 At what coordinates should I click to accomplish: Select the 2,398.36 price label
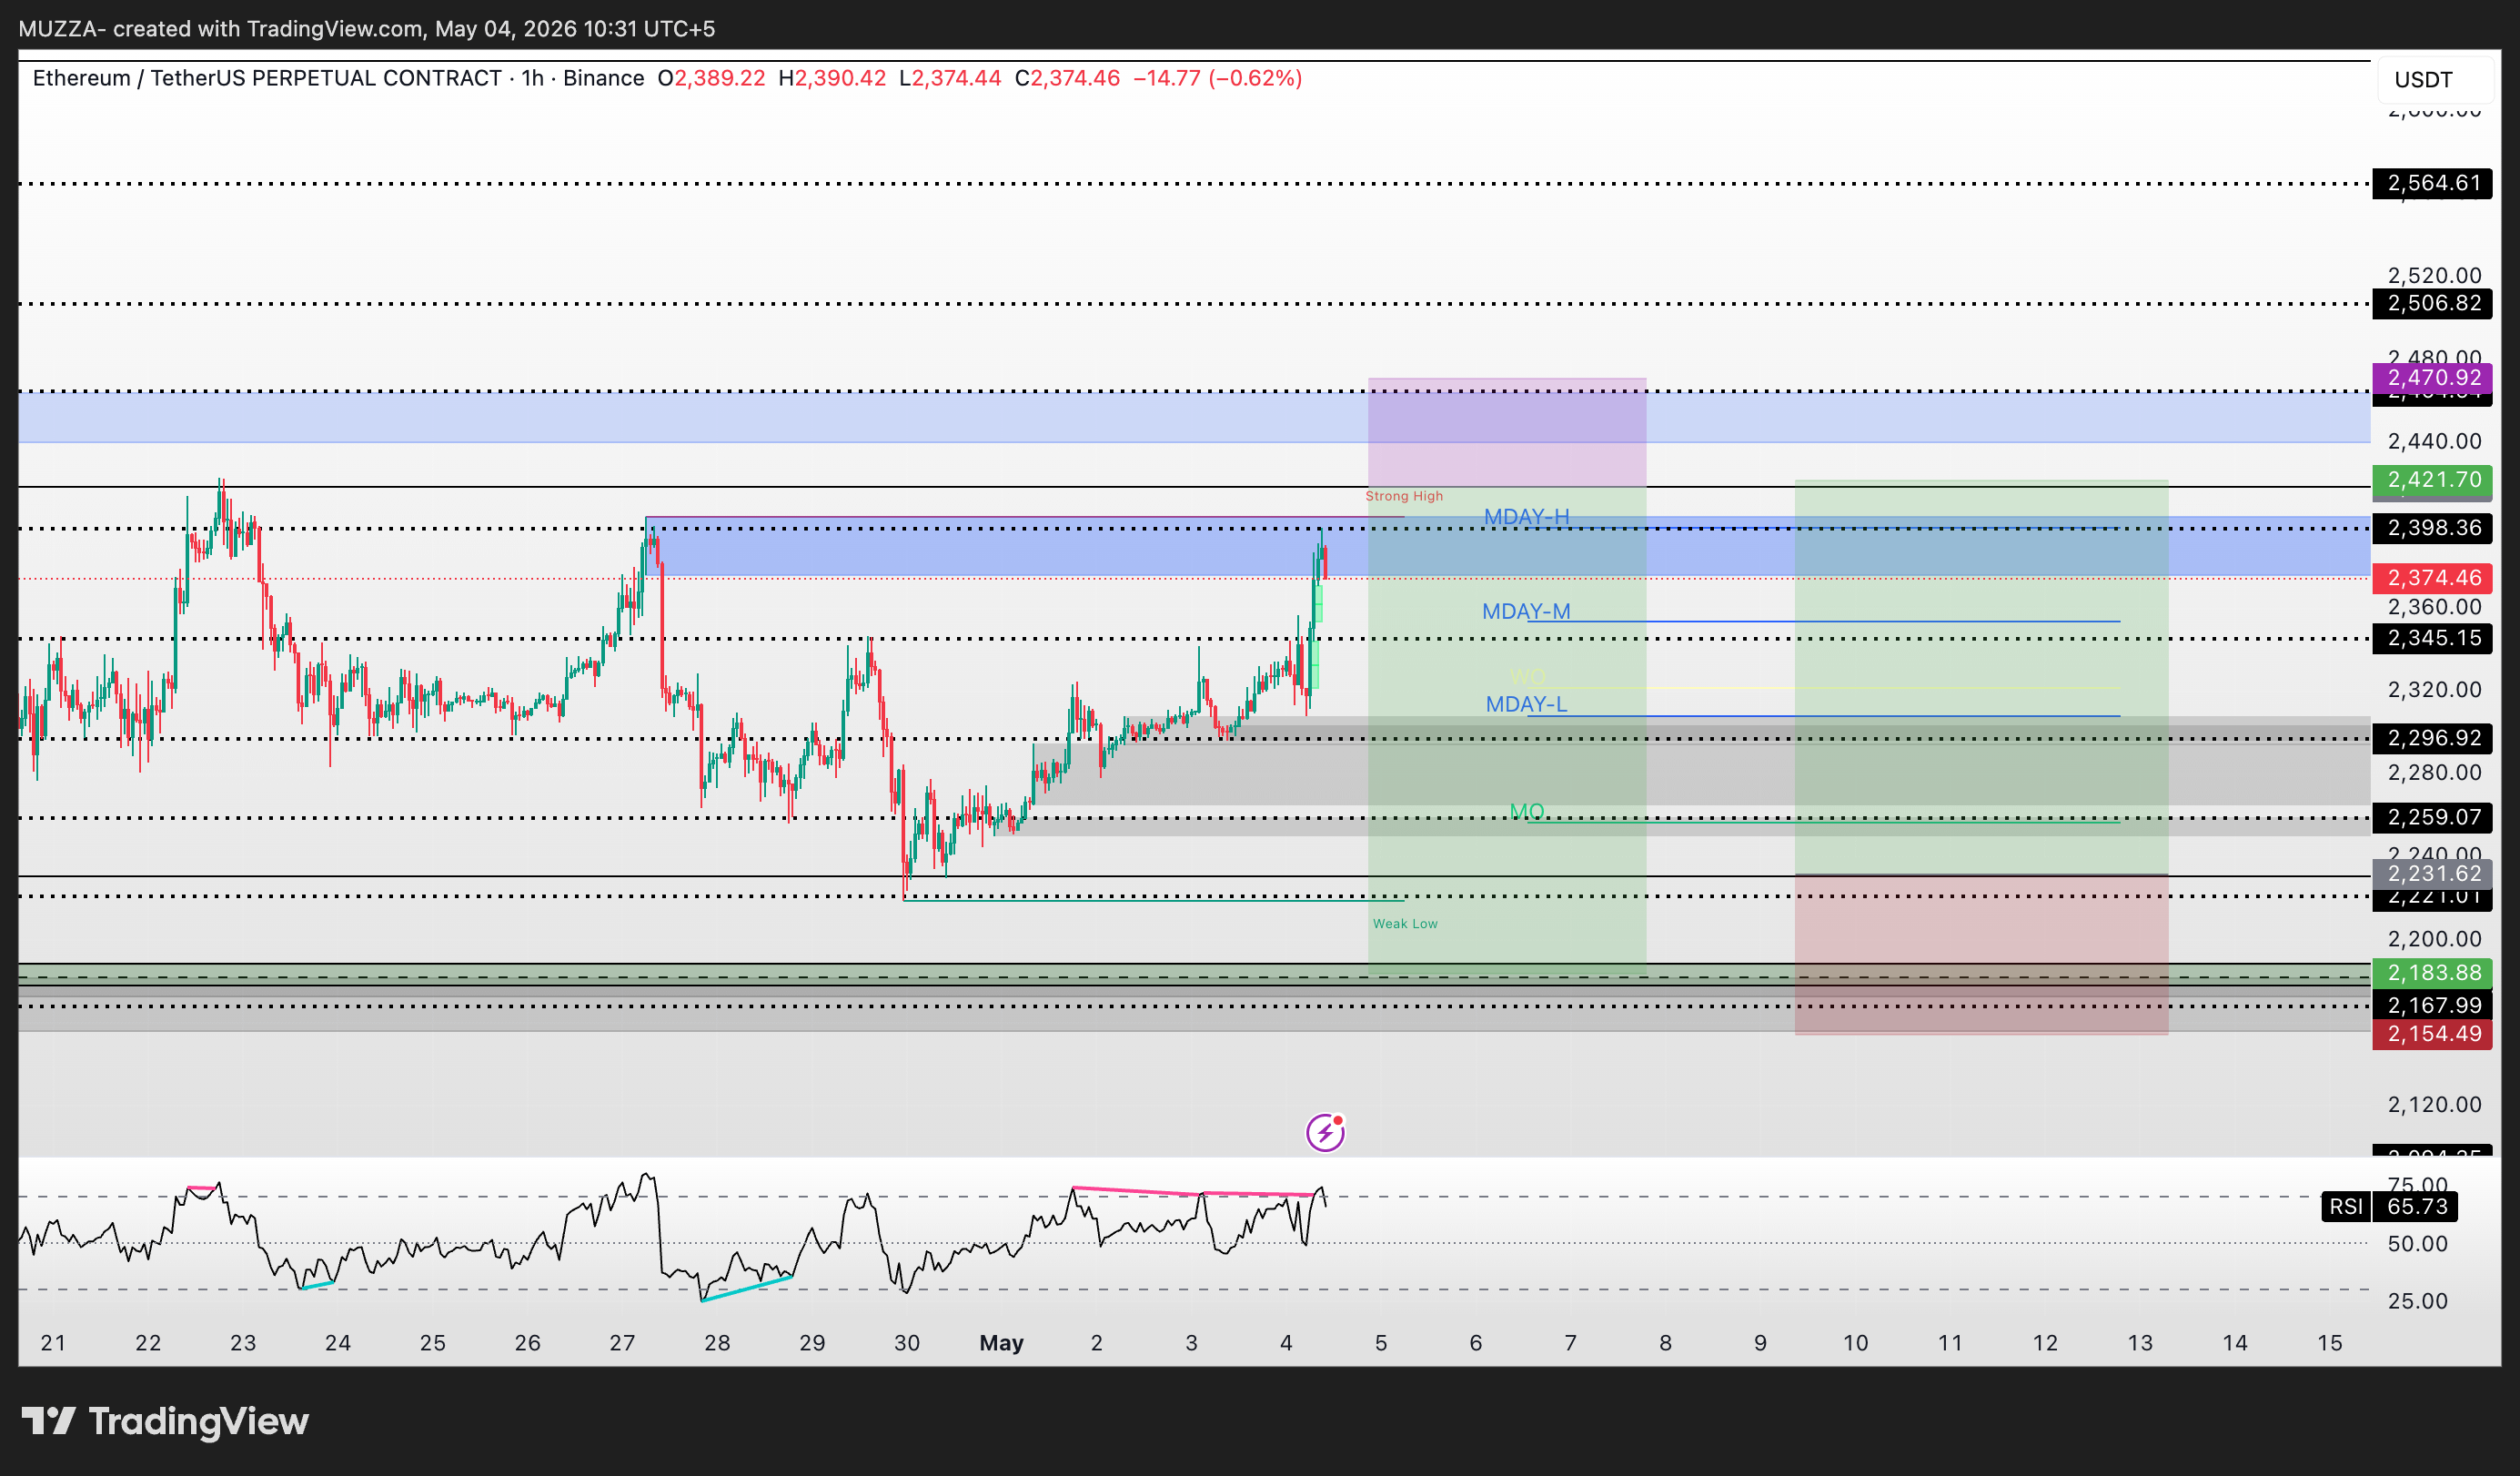point(2432,528)
